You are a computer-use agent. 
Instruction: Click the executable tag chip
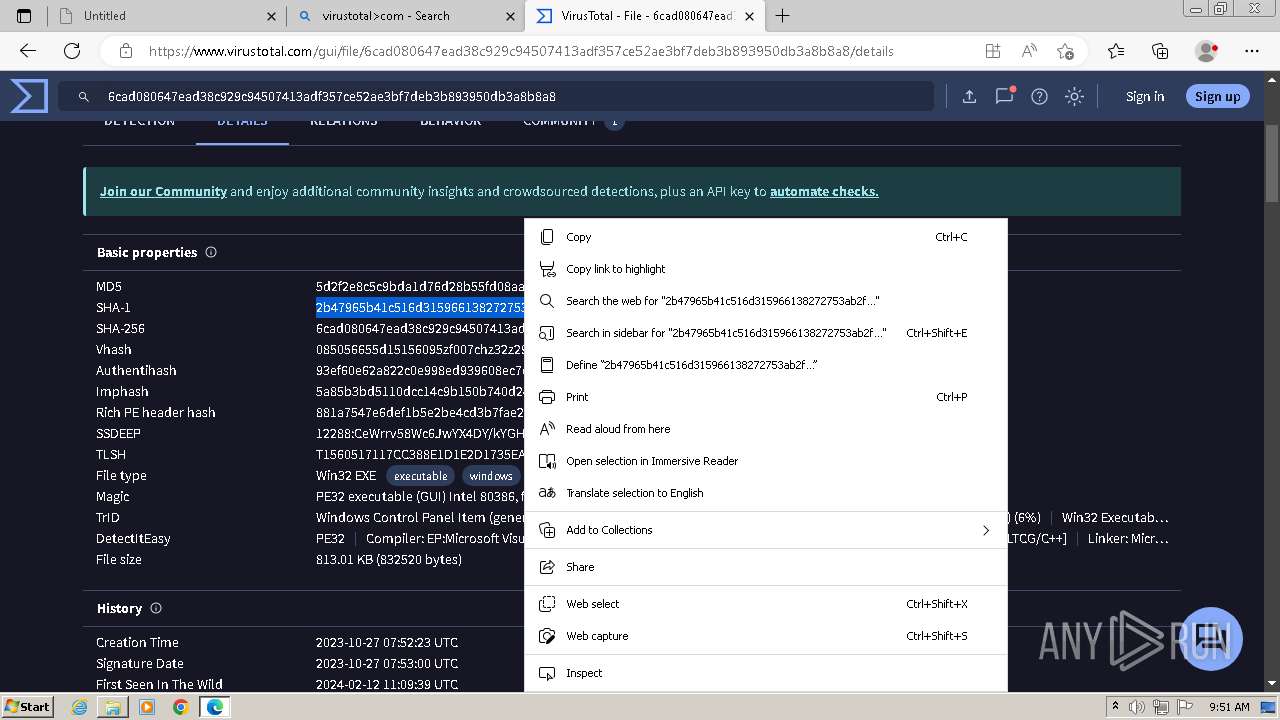click(420, 476)
